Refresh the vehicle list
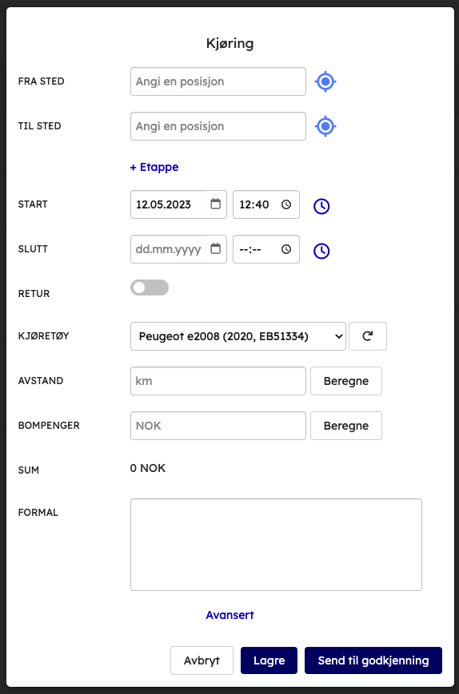This screenshot has width=459, height=694. (x=367, y=336)
